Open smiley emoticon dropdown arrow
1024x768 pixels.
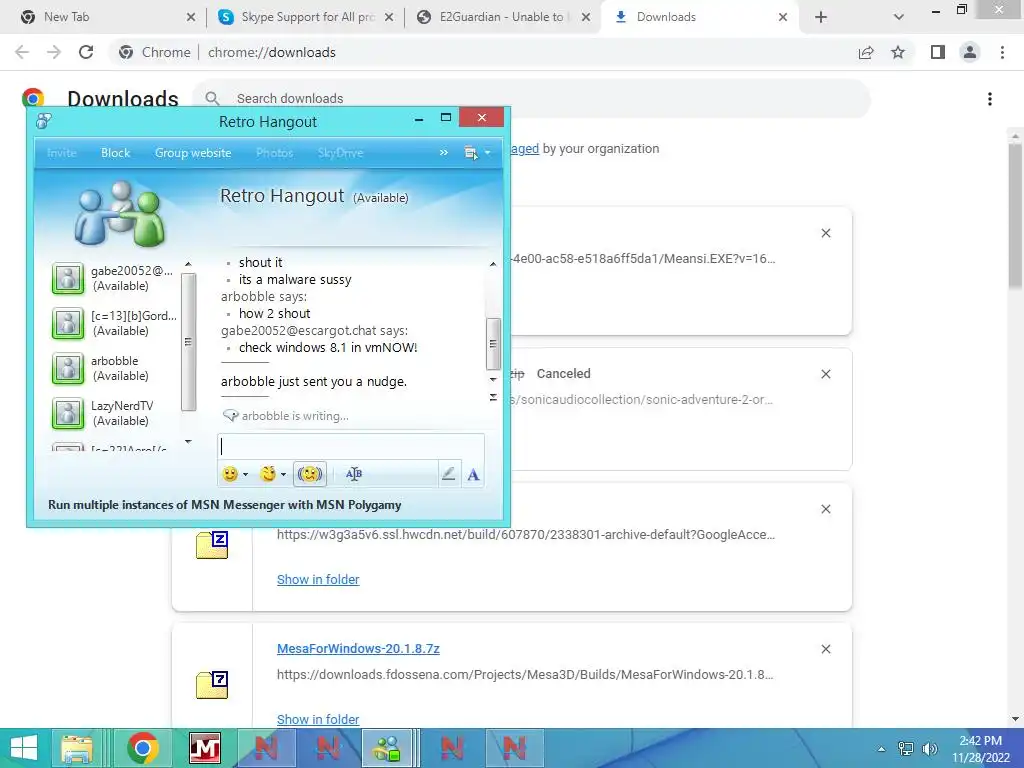(x=246, y=475)
